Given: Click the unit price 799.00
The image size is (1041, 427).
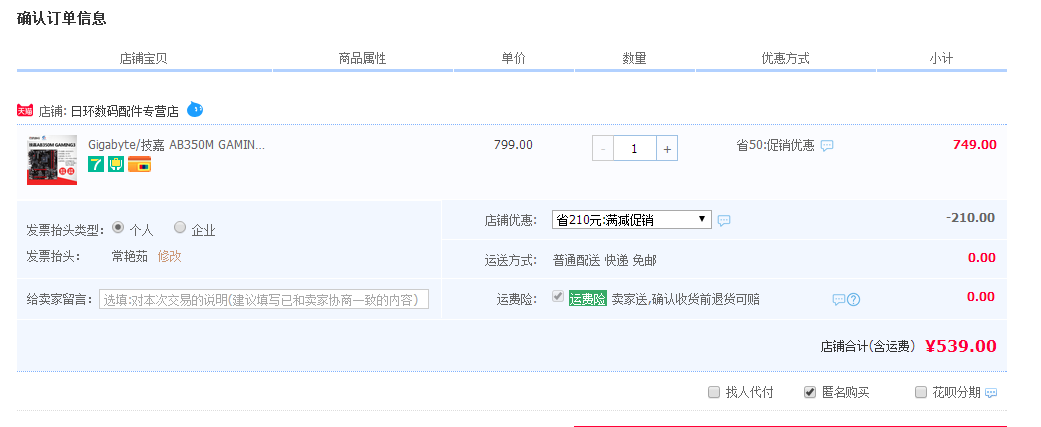Looking at the screenshot, I should coord(513,145).
